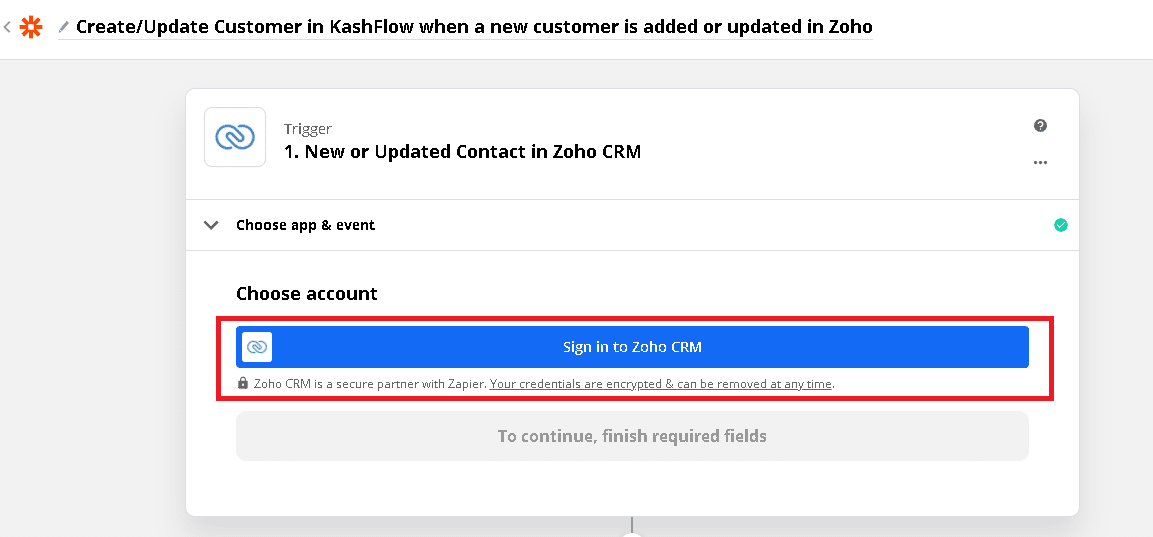Viewport: 1153px width, 537px height.
Task: Collapse section with Choose app & event chevron
Action: [x=211, y=225]
